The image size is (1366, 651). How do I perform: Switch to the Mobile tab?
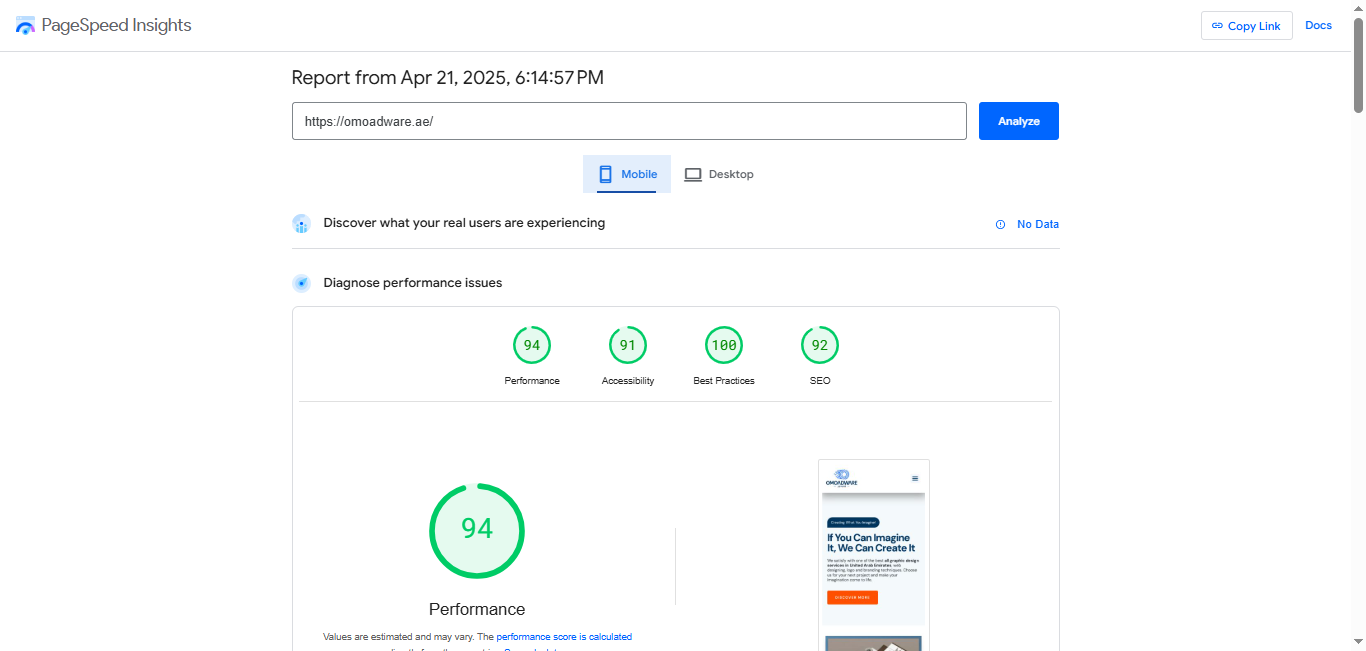pyautogui.click(x=627, y=174)
